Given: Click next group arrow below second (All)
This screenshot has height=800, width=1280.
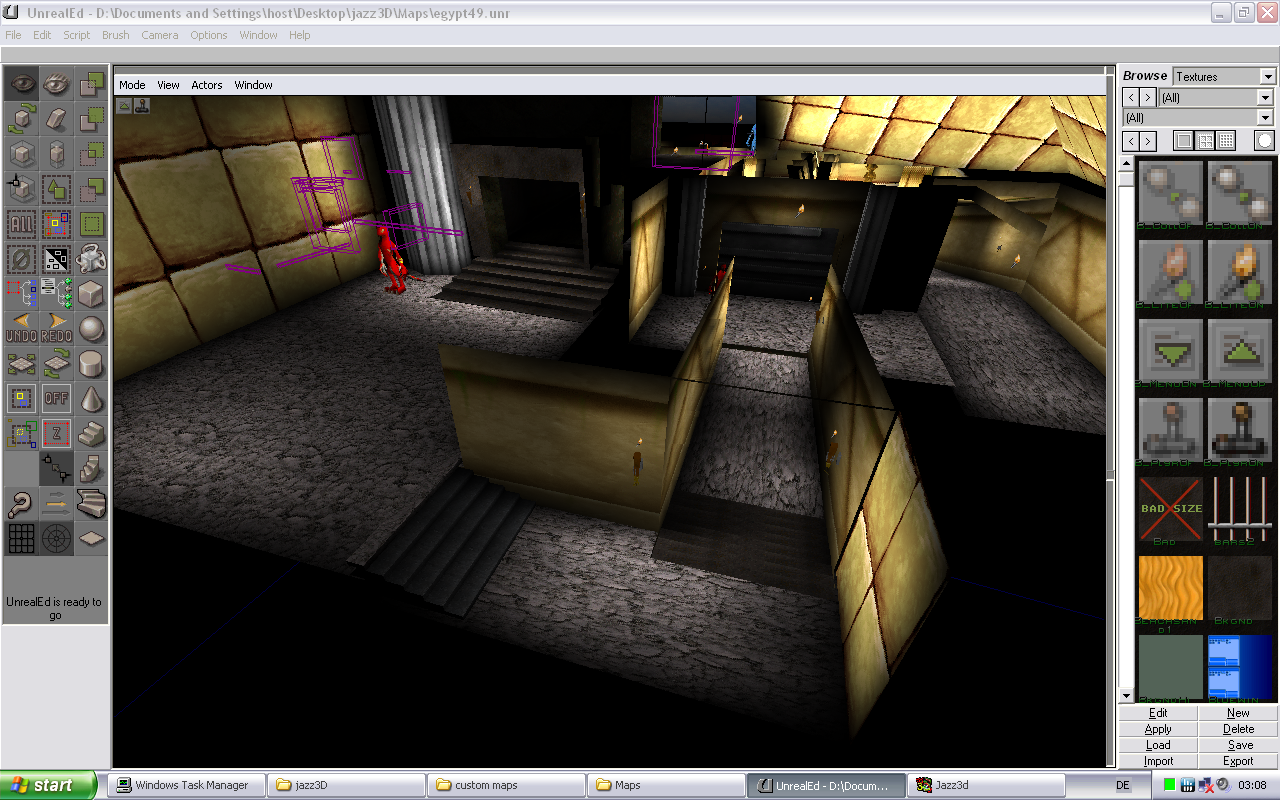Looking at the screenshot, I should coord(1148,141).
